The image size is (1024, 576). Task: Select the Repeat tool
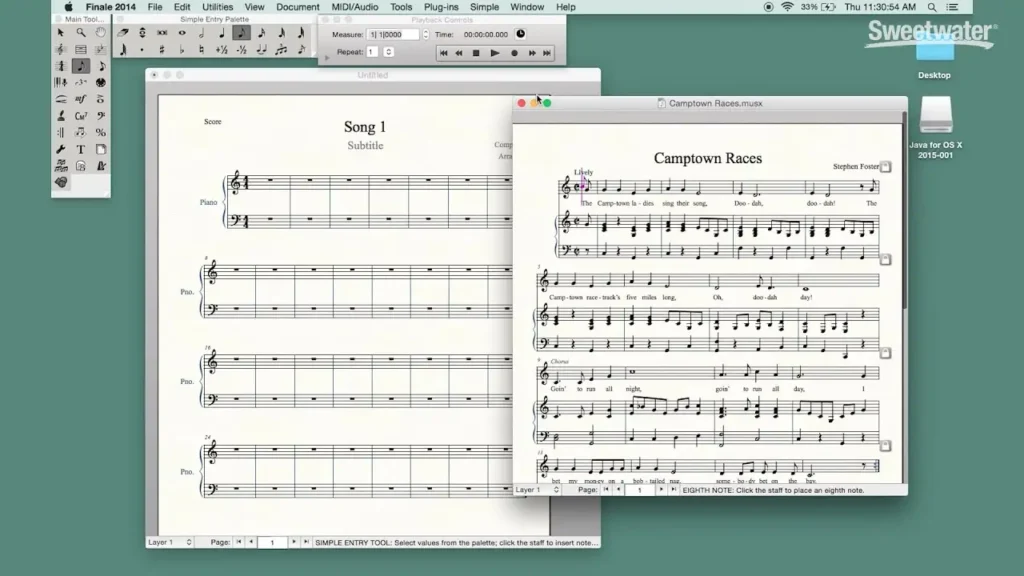[61, 133]
